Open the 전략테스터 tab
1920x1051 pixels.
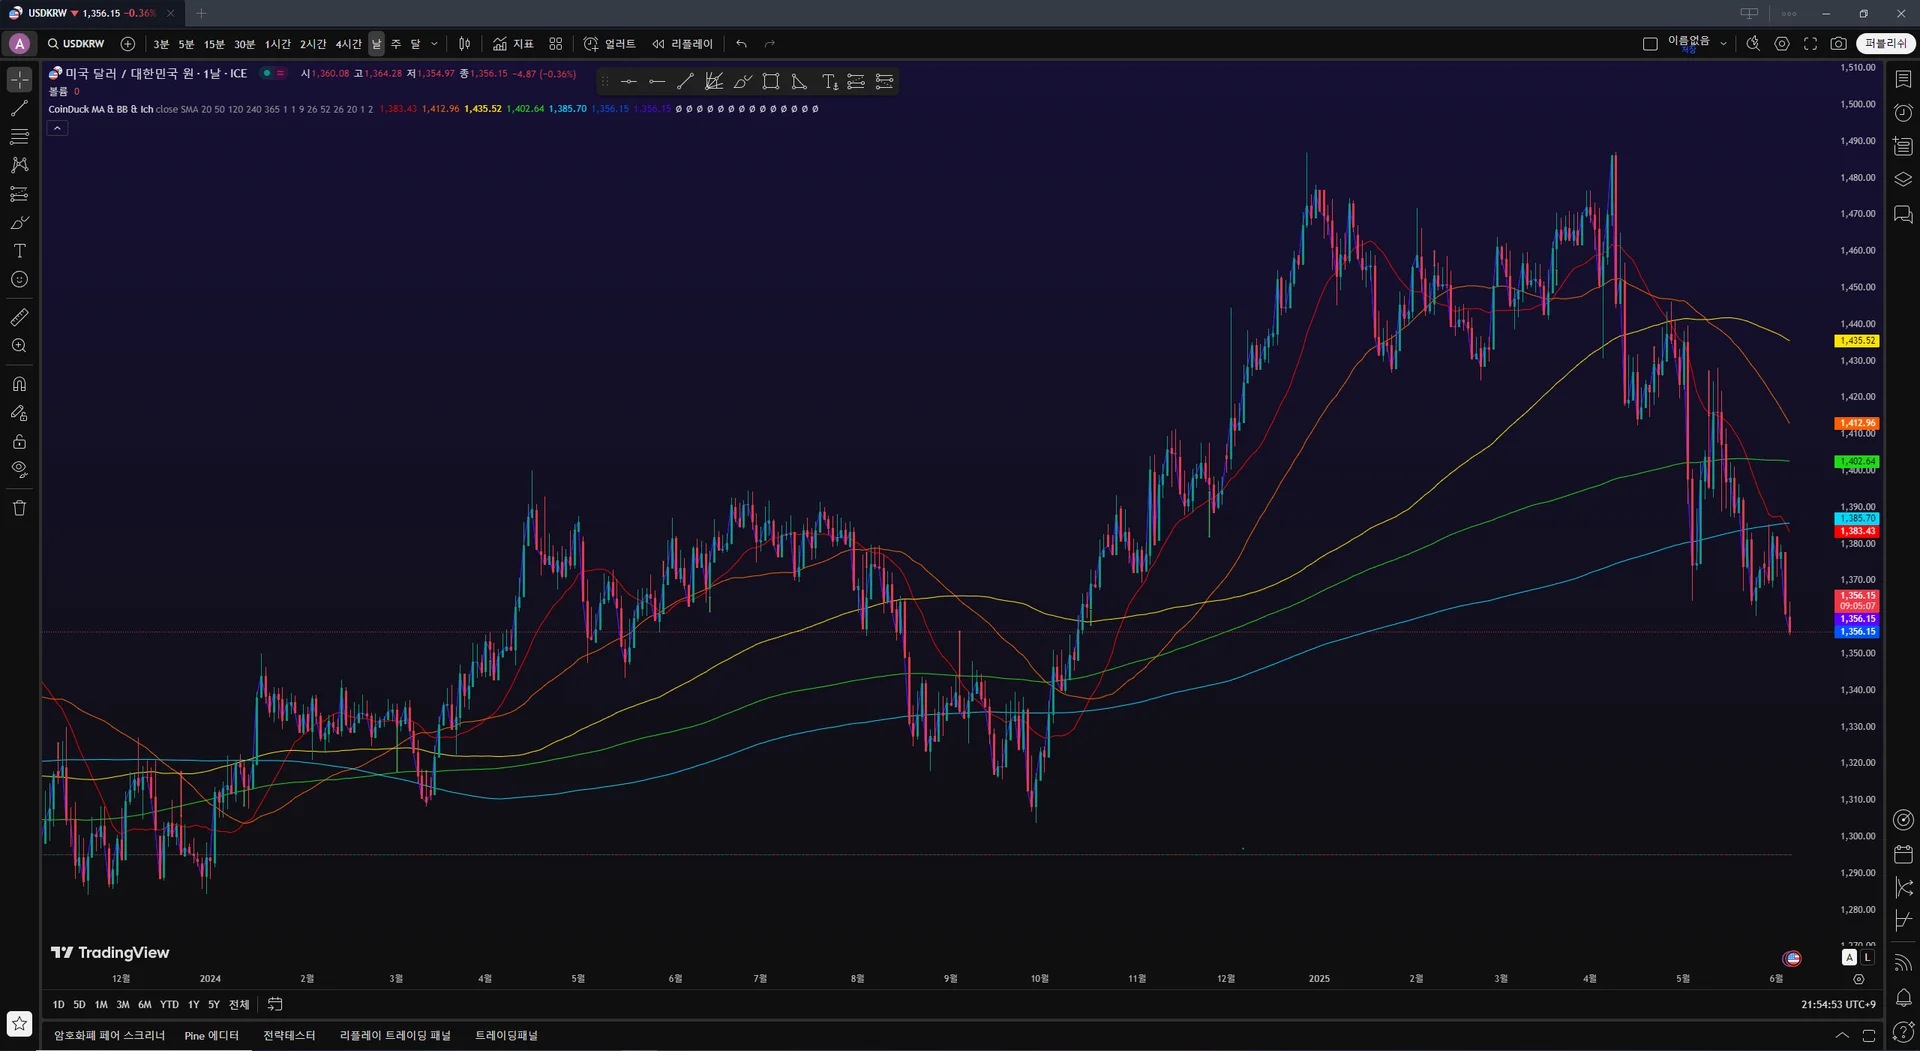[x=289, y=1036]
